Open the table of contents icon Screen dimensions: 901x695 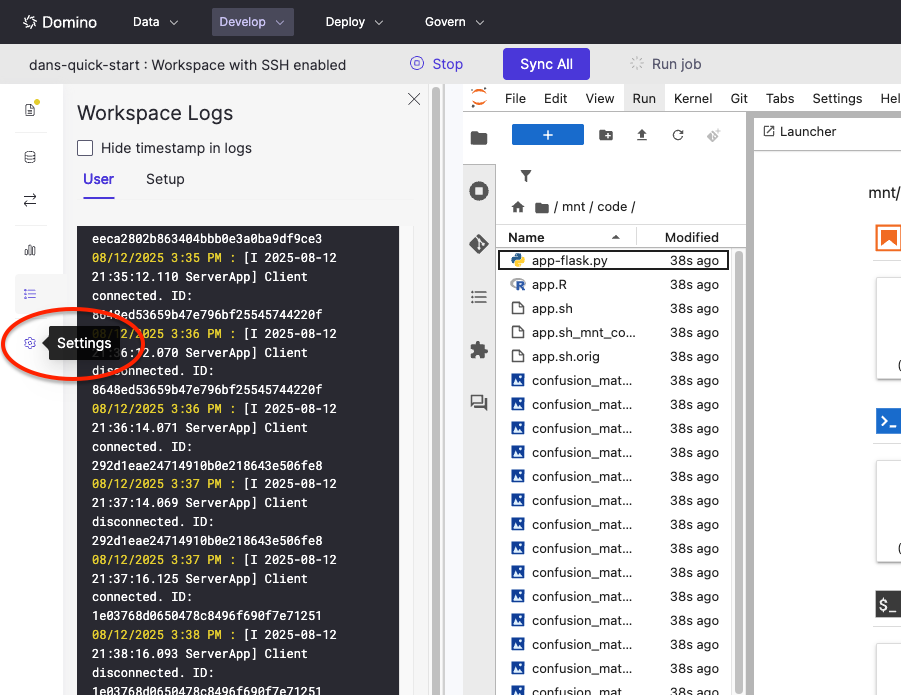tap(479, 297)
